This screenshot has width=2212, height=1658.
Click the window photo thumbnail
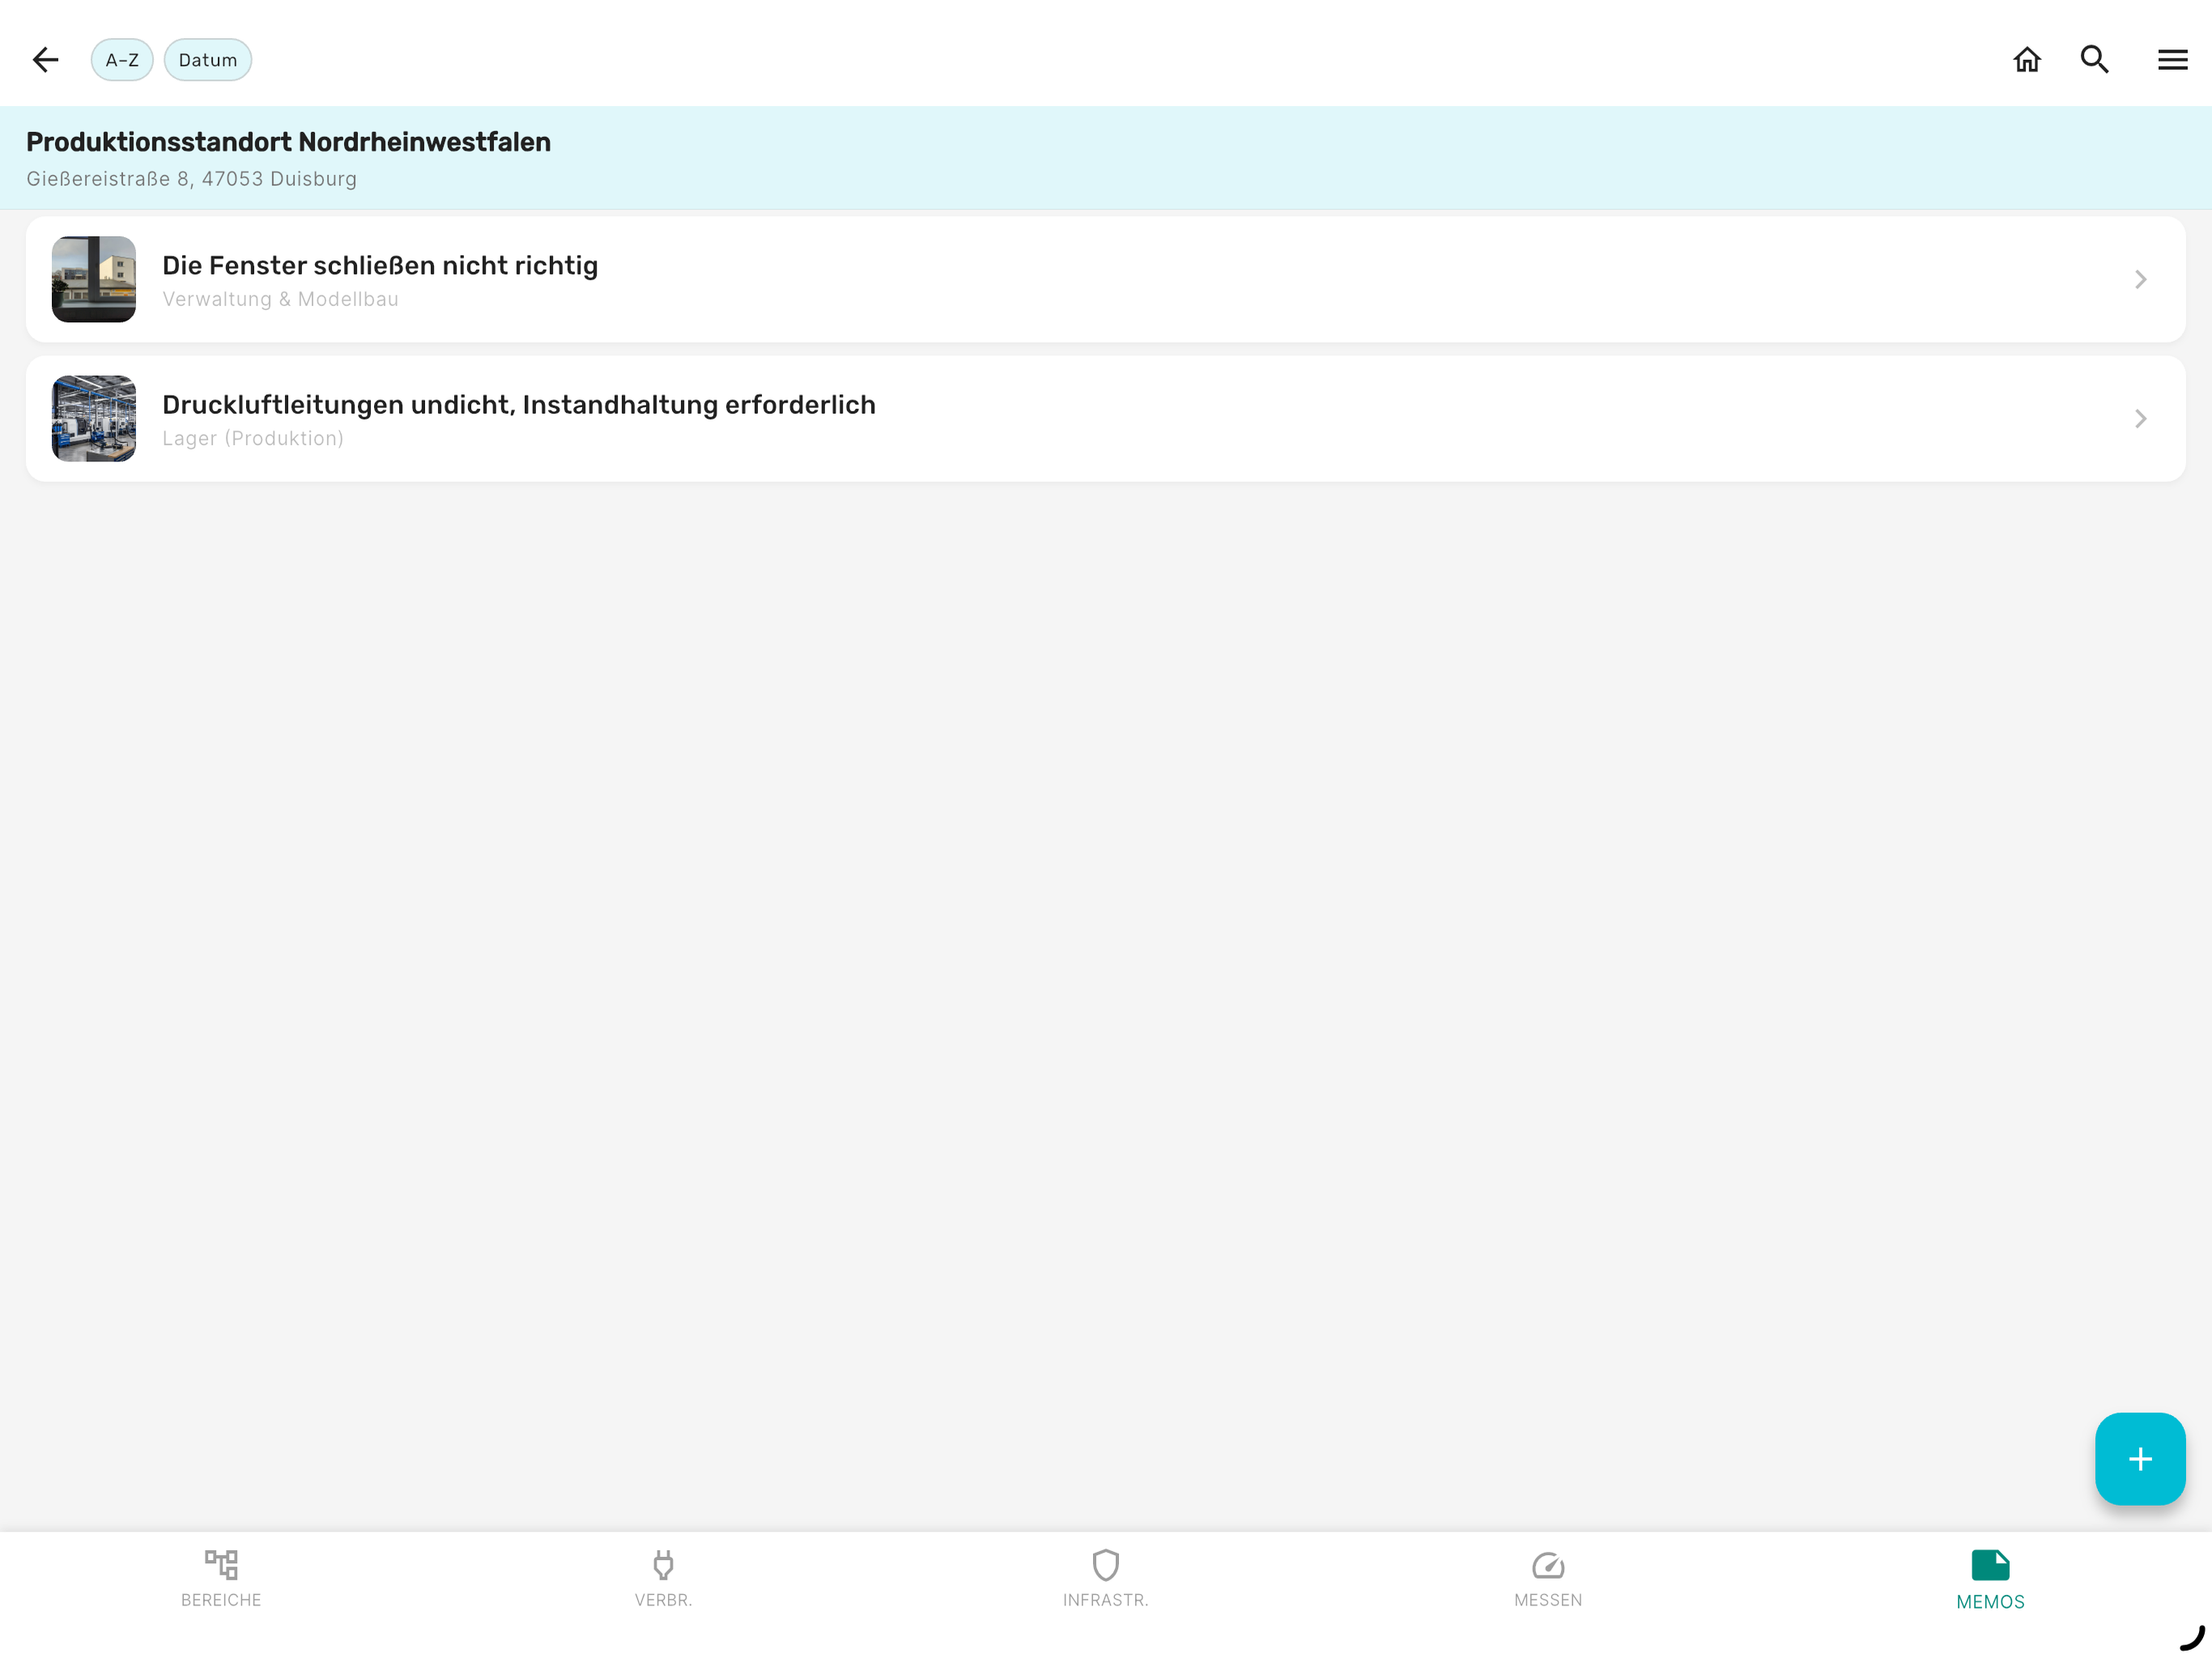pos(94,279)
